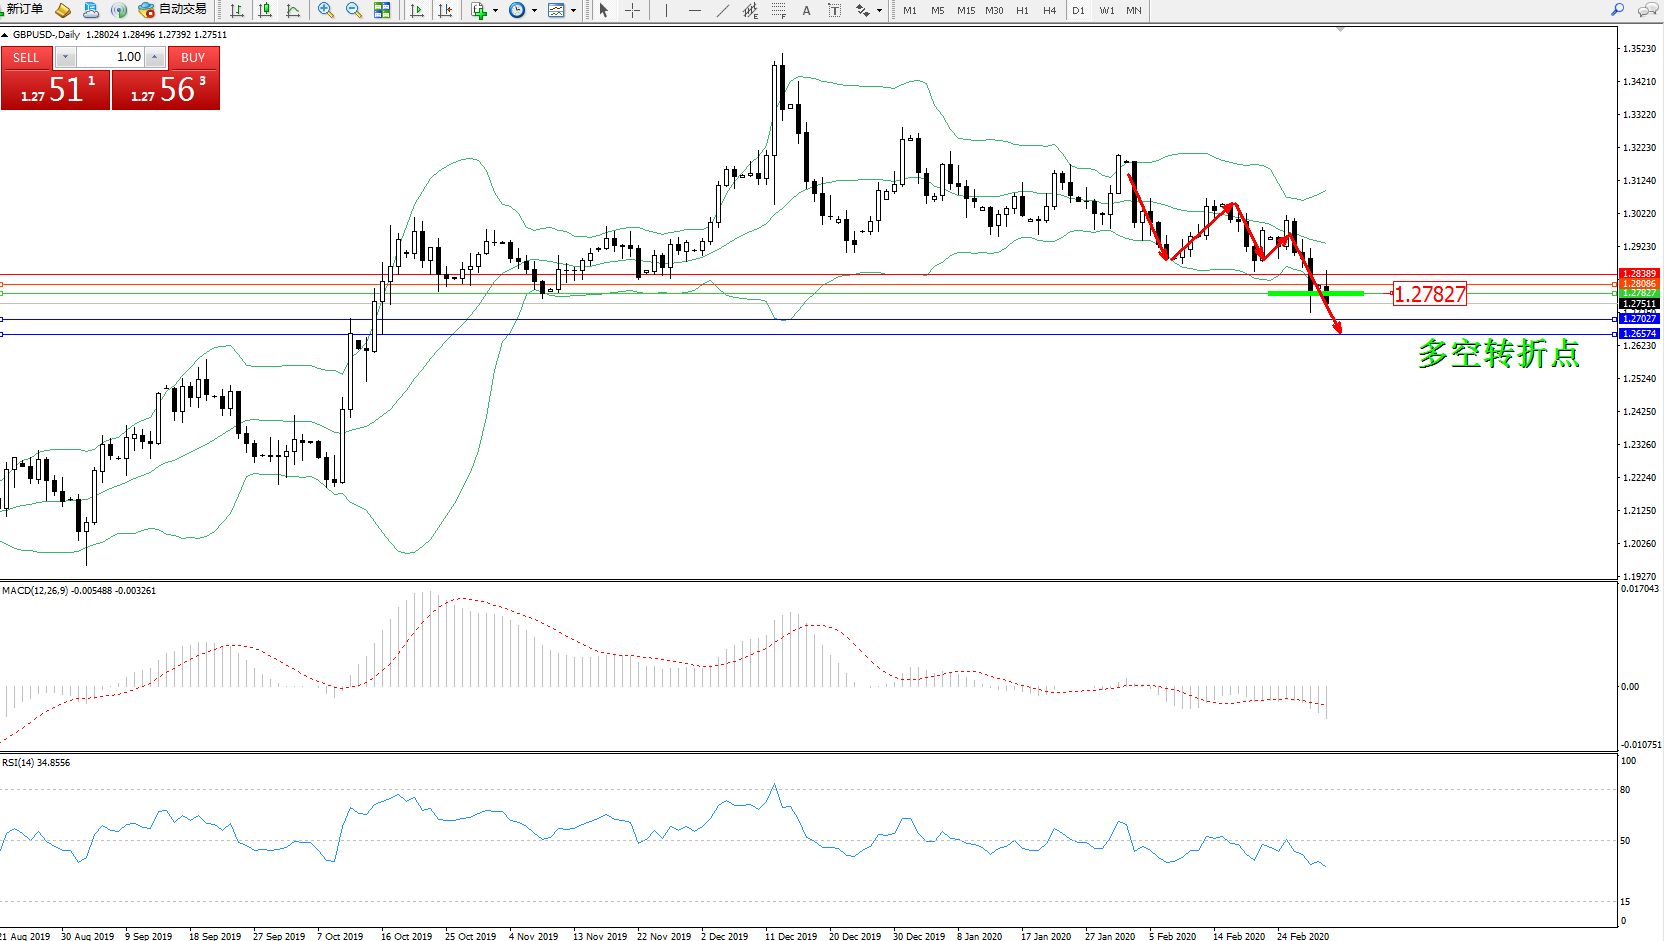Screen dimensions: 1664x941
Task: Select the Crosshair cursor tool
Action: 632,10
